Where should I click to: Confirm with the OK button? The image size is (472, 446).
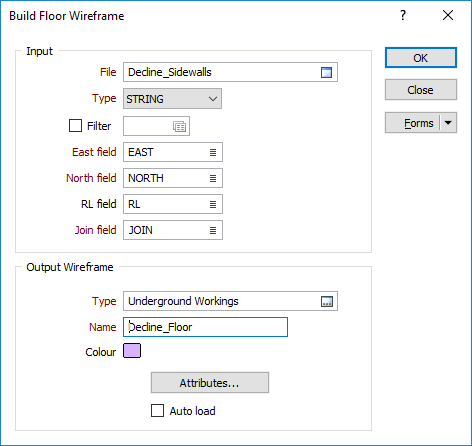click(x=421, y=58)
